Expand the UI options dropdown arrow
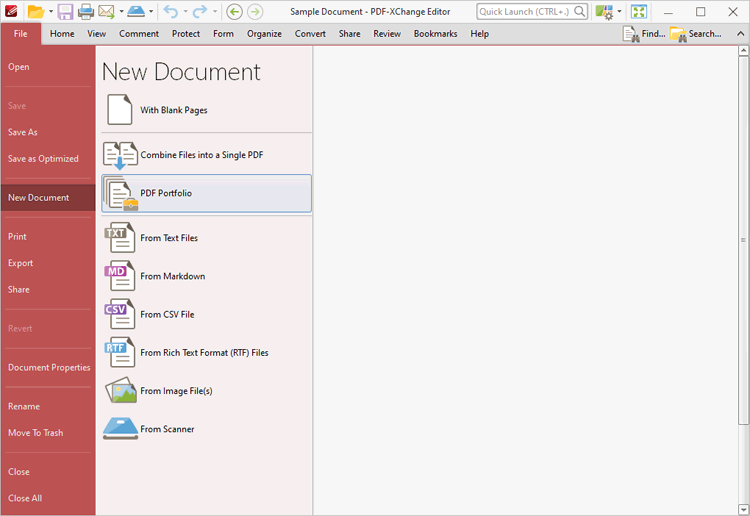 [x=619, y=11]
